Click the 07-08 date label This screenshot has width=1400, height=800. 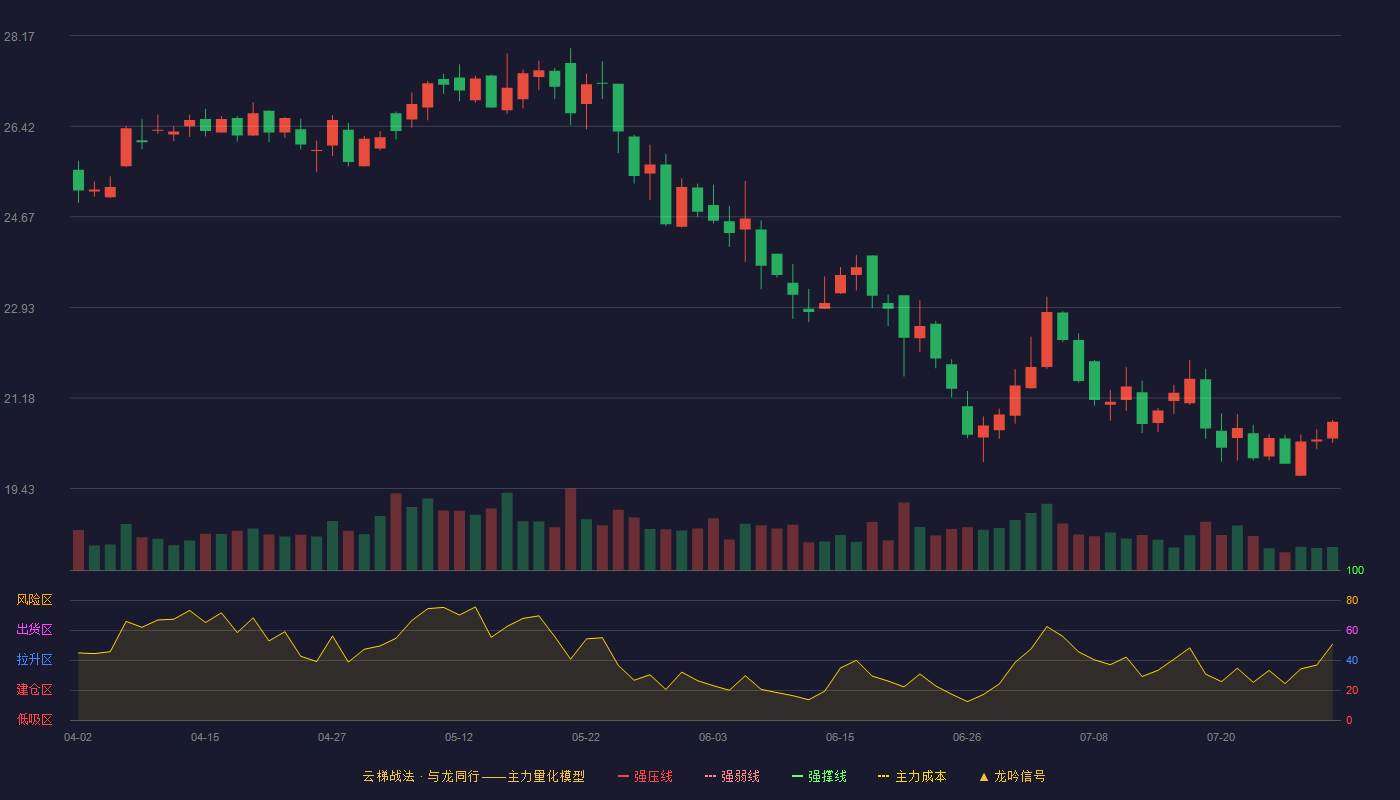[x=1094, y=737]
